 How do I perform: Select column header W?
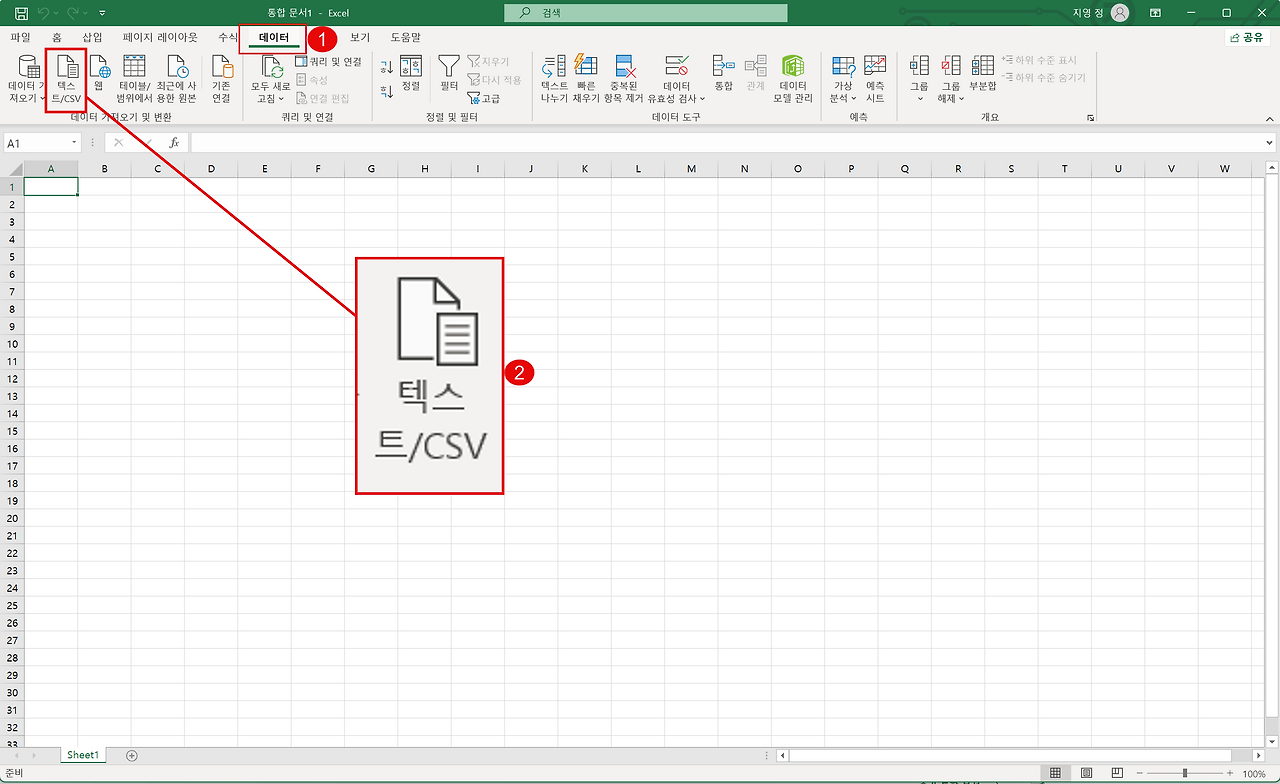(1225, 169)
